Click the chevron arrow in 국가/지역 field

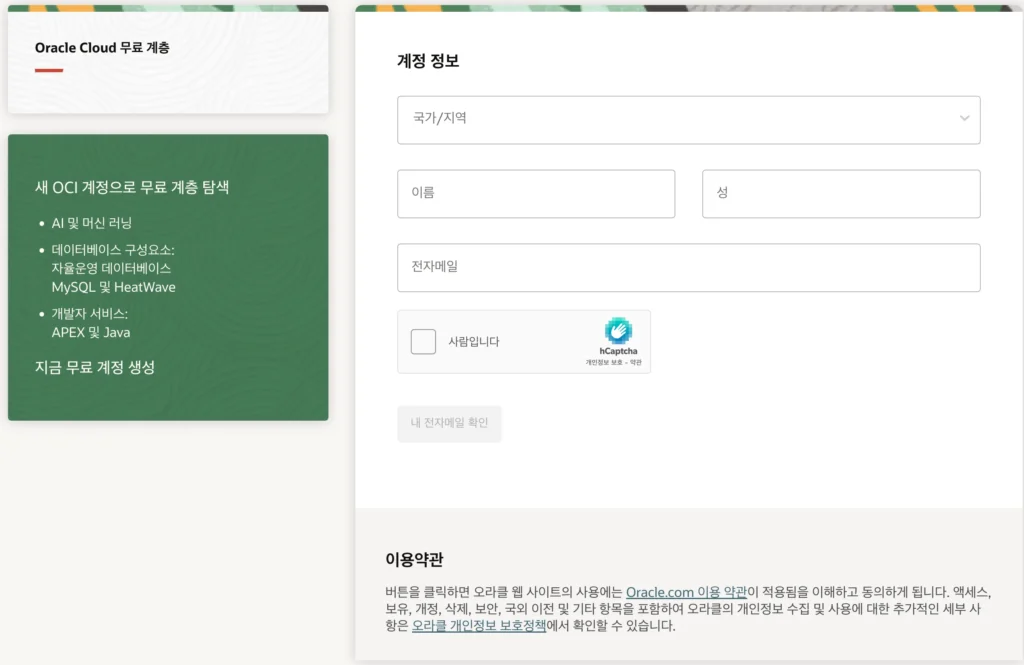[964, 119]
